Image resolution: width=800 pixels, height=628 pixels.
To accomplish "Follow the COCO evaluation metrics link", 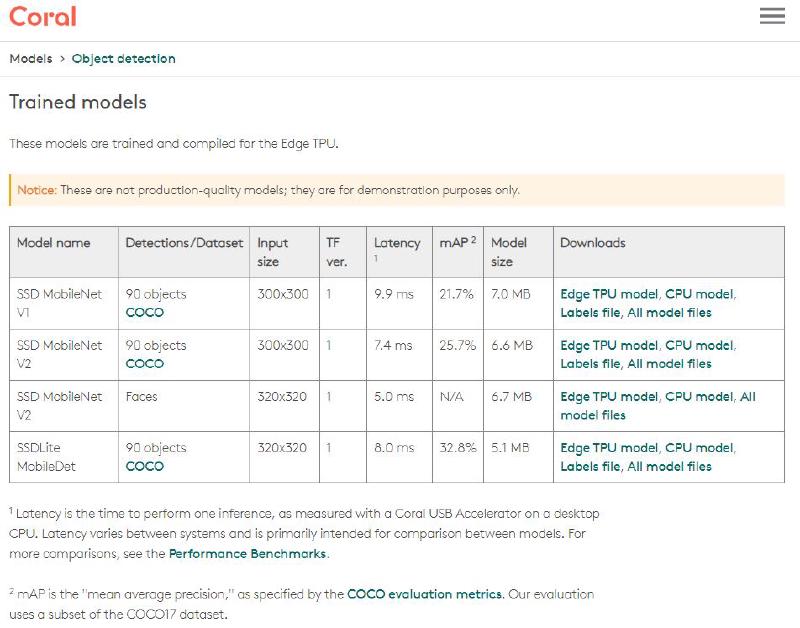I will pos(424,594).
